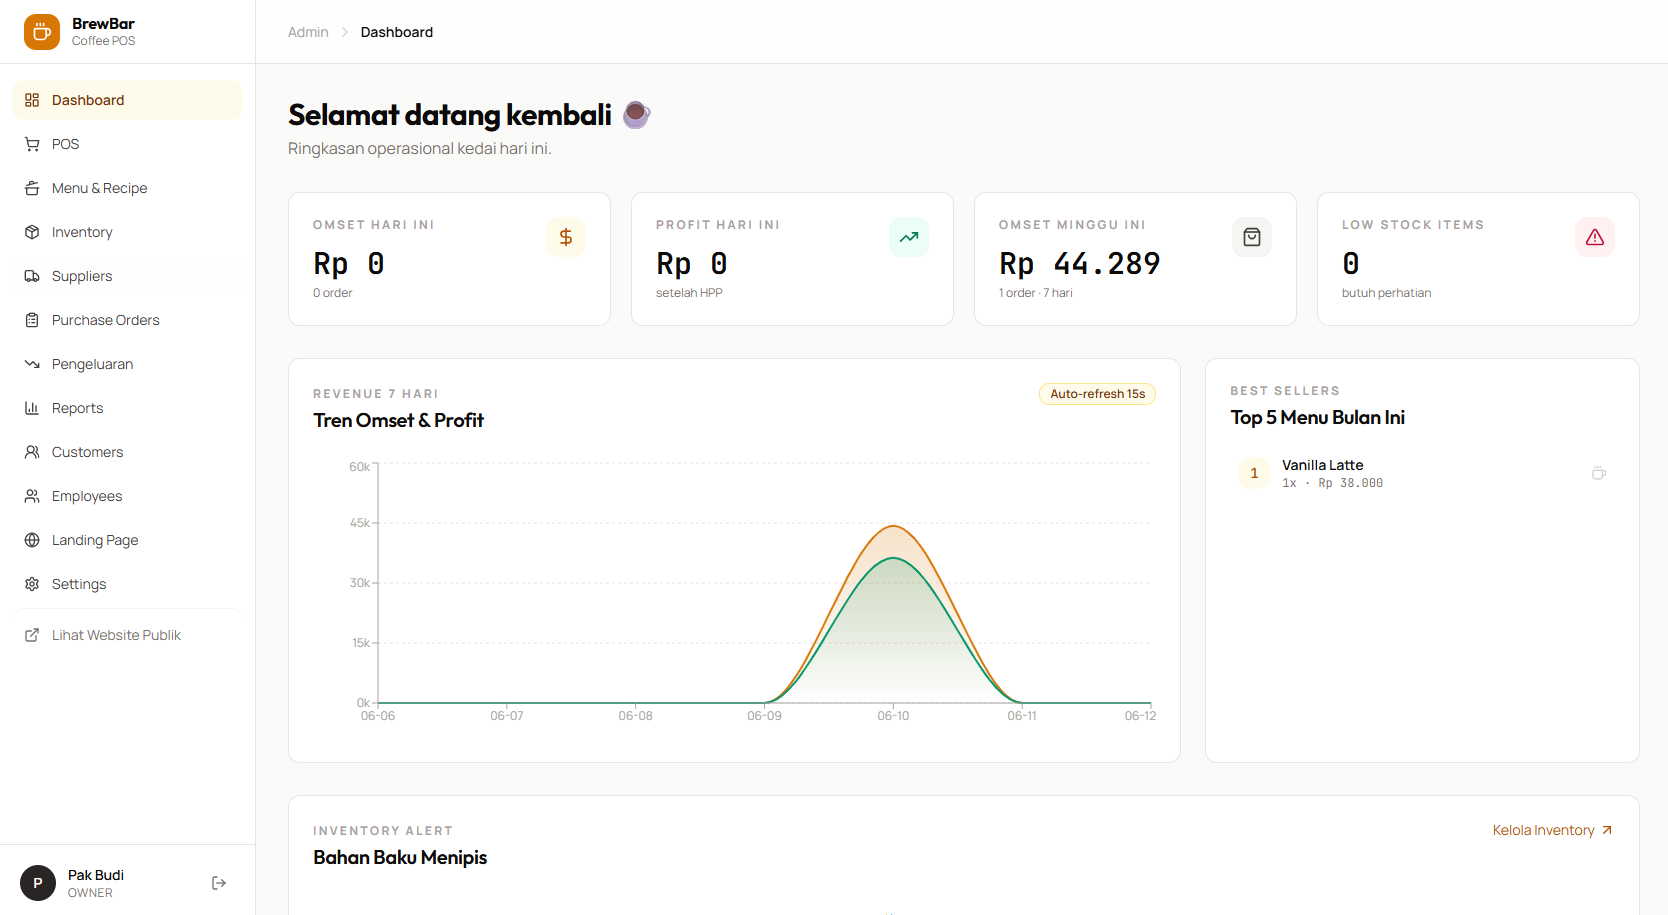Click the shopping bag icon in Omset Minggu Ini
Image resolution: width=1668 pixels, height=915 pixels.
pyautogui.click(x=1252, y=237)
